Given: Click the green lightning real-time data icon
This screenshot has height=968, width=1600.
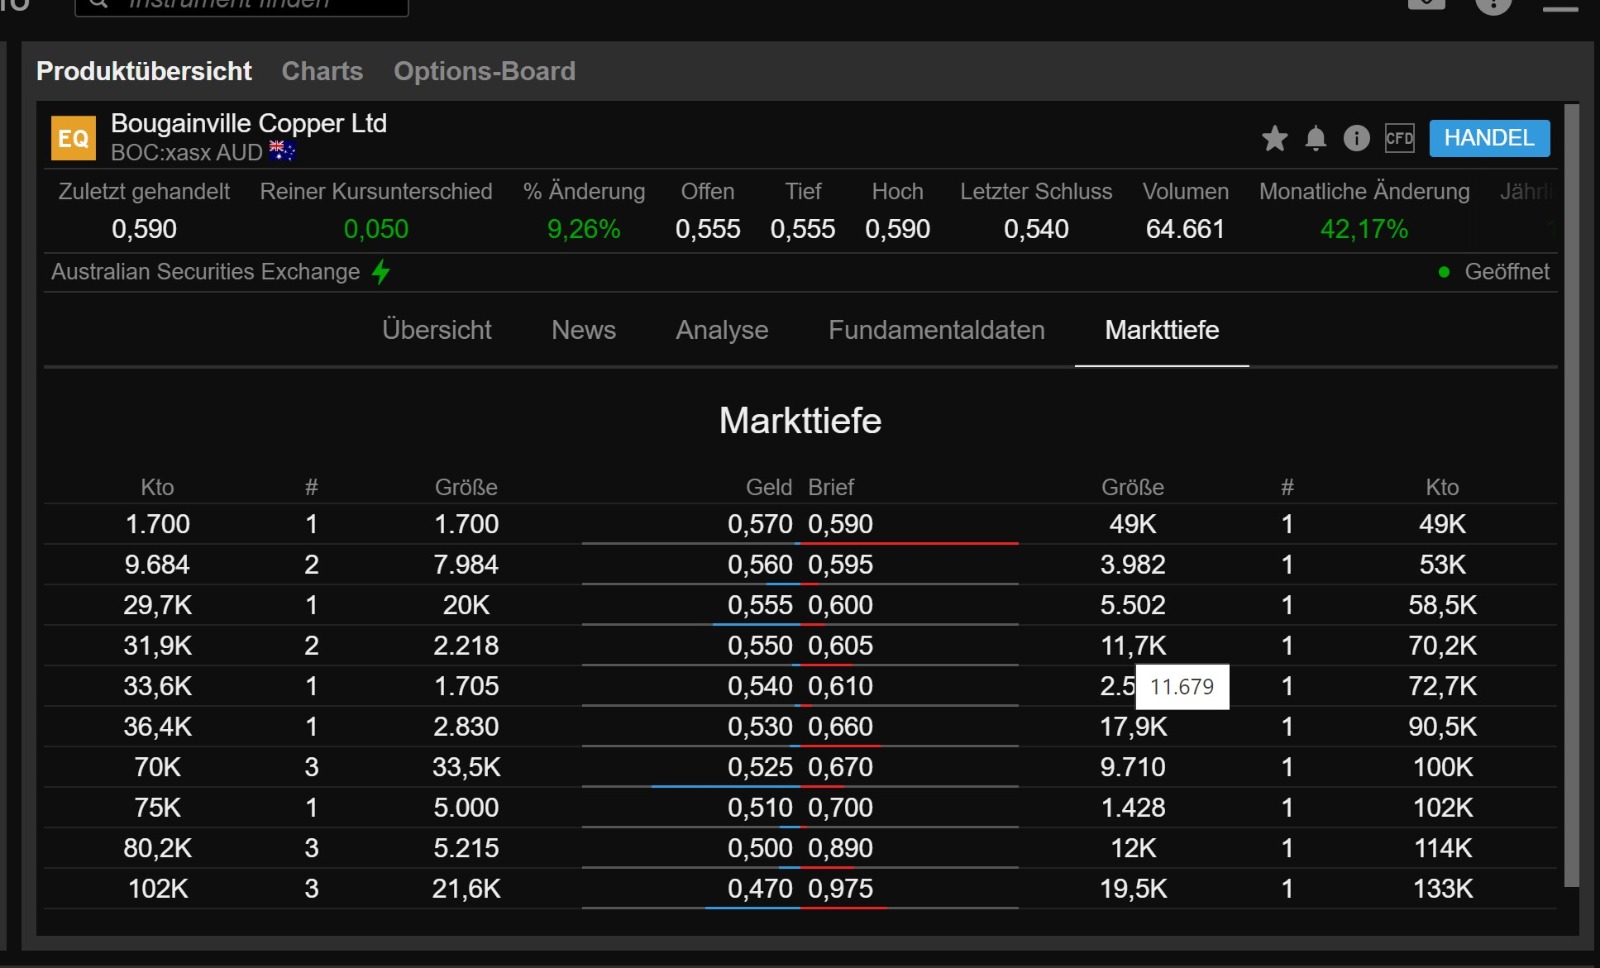Looking at the screenshot, I should tap(381, 272).
